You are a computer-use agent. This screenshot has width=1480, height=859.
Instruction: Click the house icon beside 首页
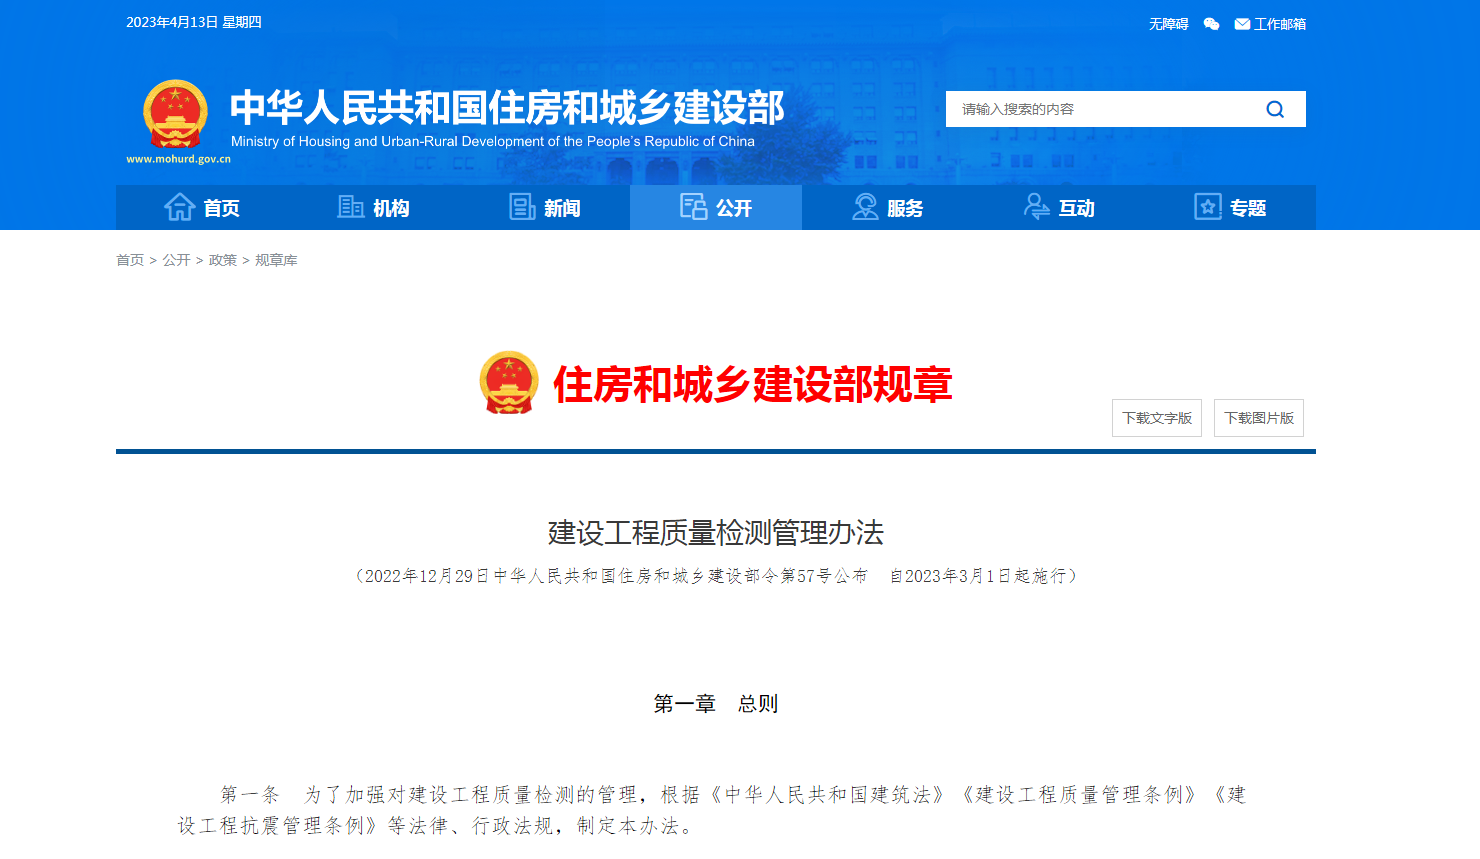click(180, 207)
